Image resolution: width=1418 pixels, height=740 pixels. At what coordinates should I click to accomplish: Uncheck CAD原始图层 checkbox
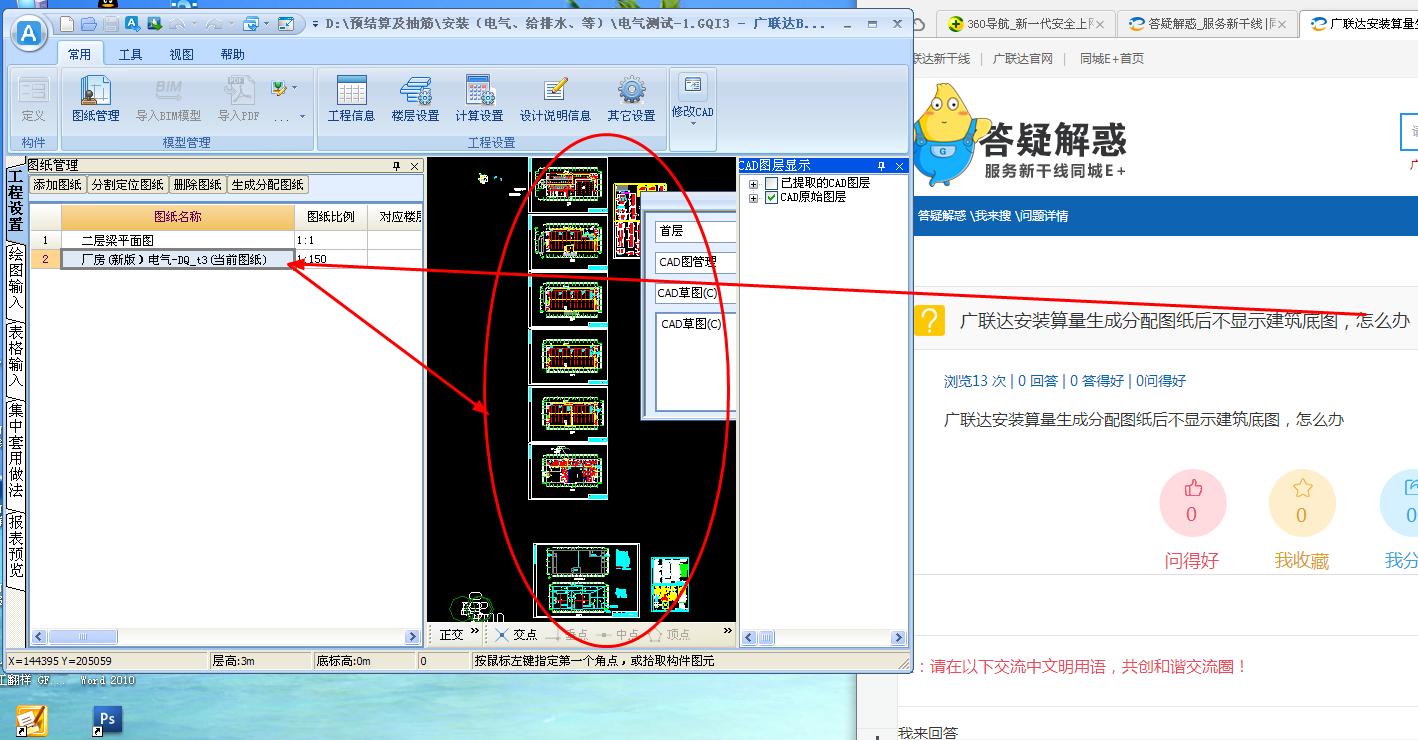[771, 198]
